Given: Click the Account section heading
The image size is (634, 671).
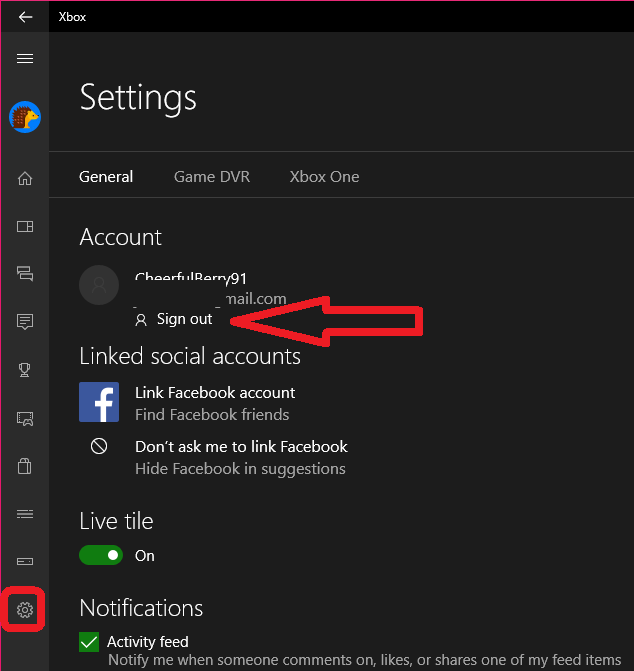Looking at the screenshot, I should tap(121, 237).
